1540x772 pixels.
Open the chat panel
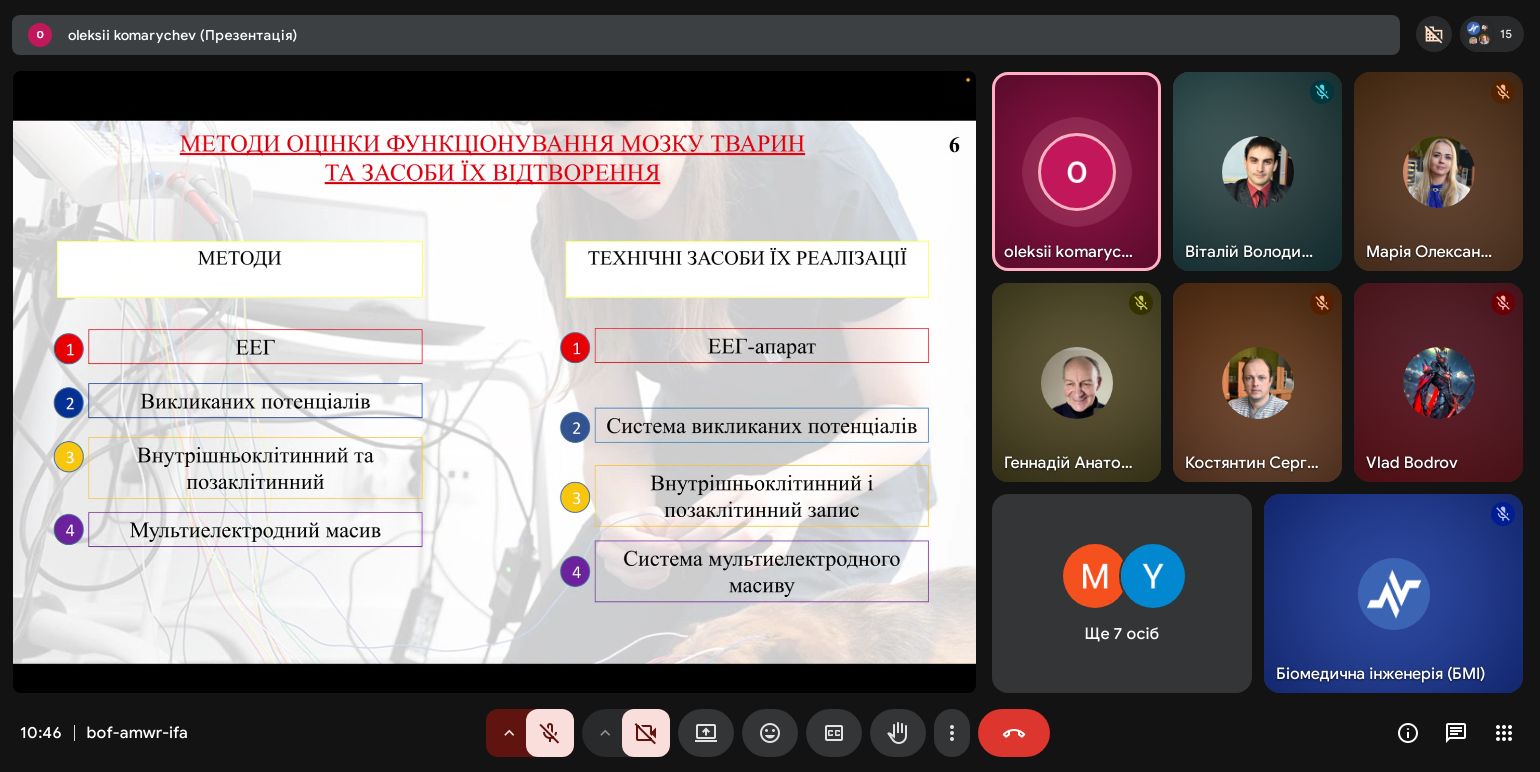1456,733
